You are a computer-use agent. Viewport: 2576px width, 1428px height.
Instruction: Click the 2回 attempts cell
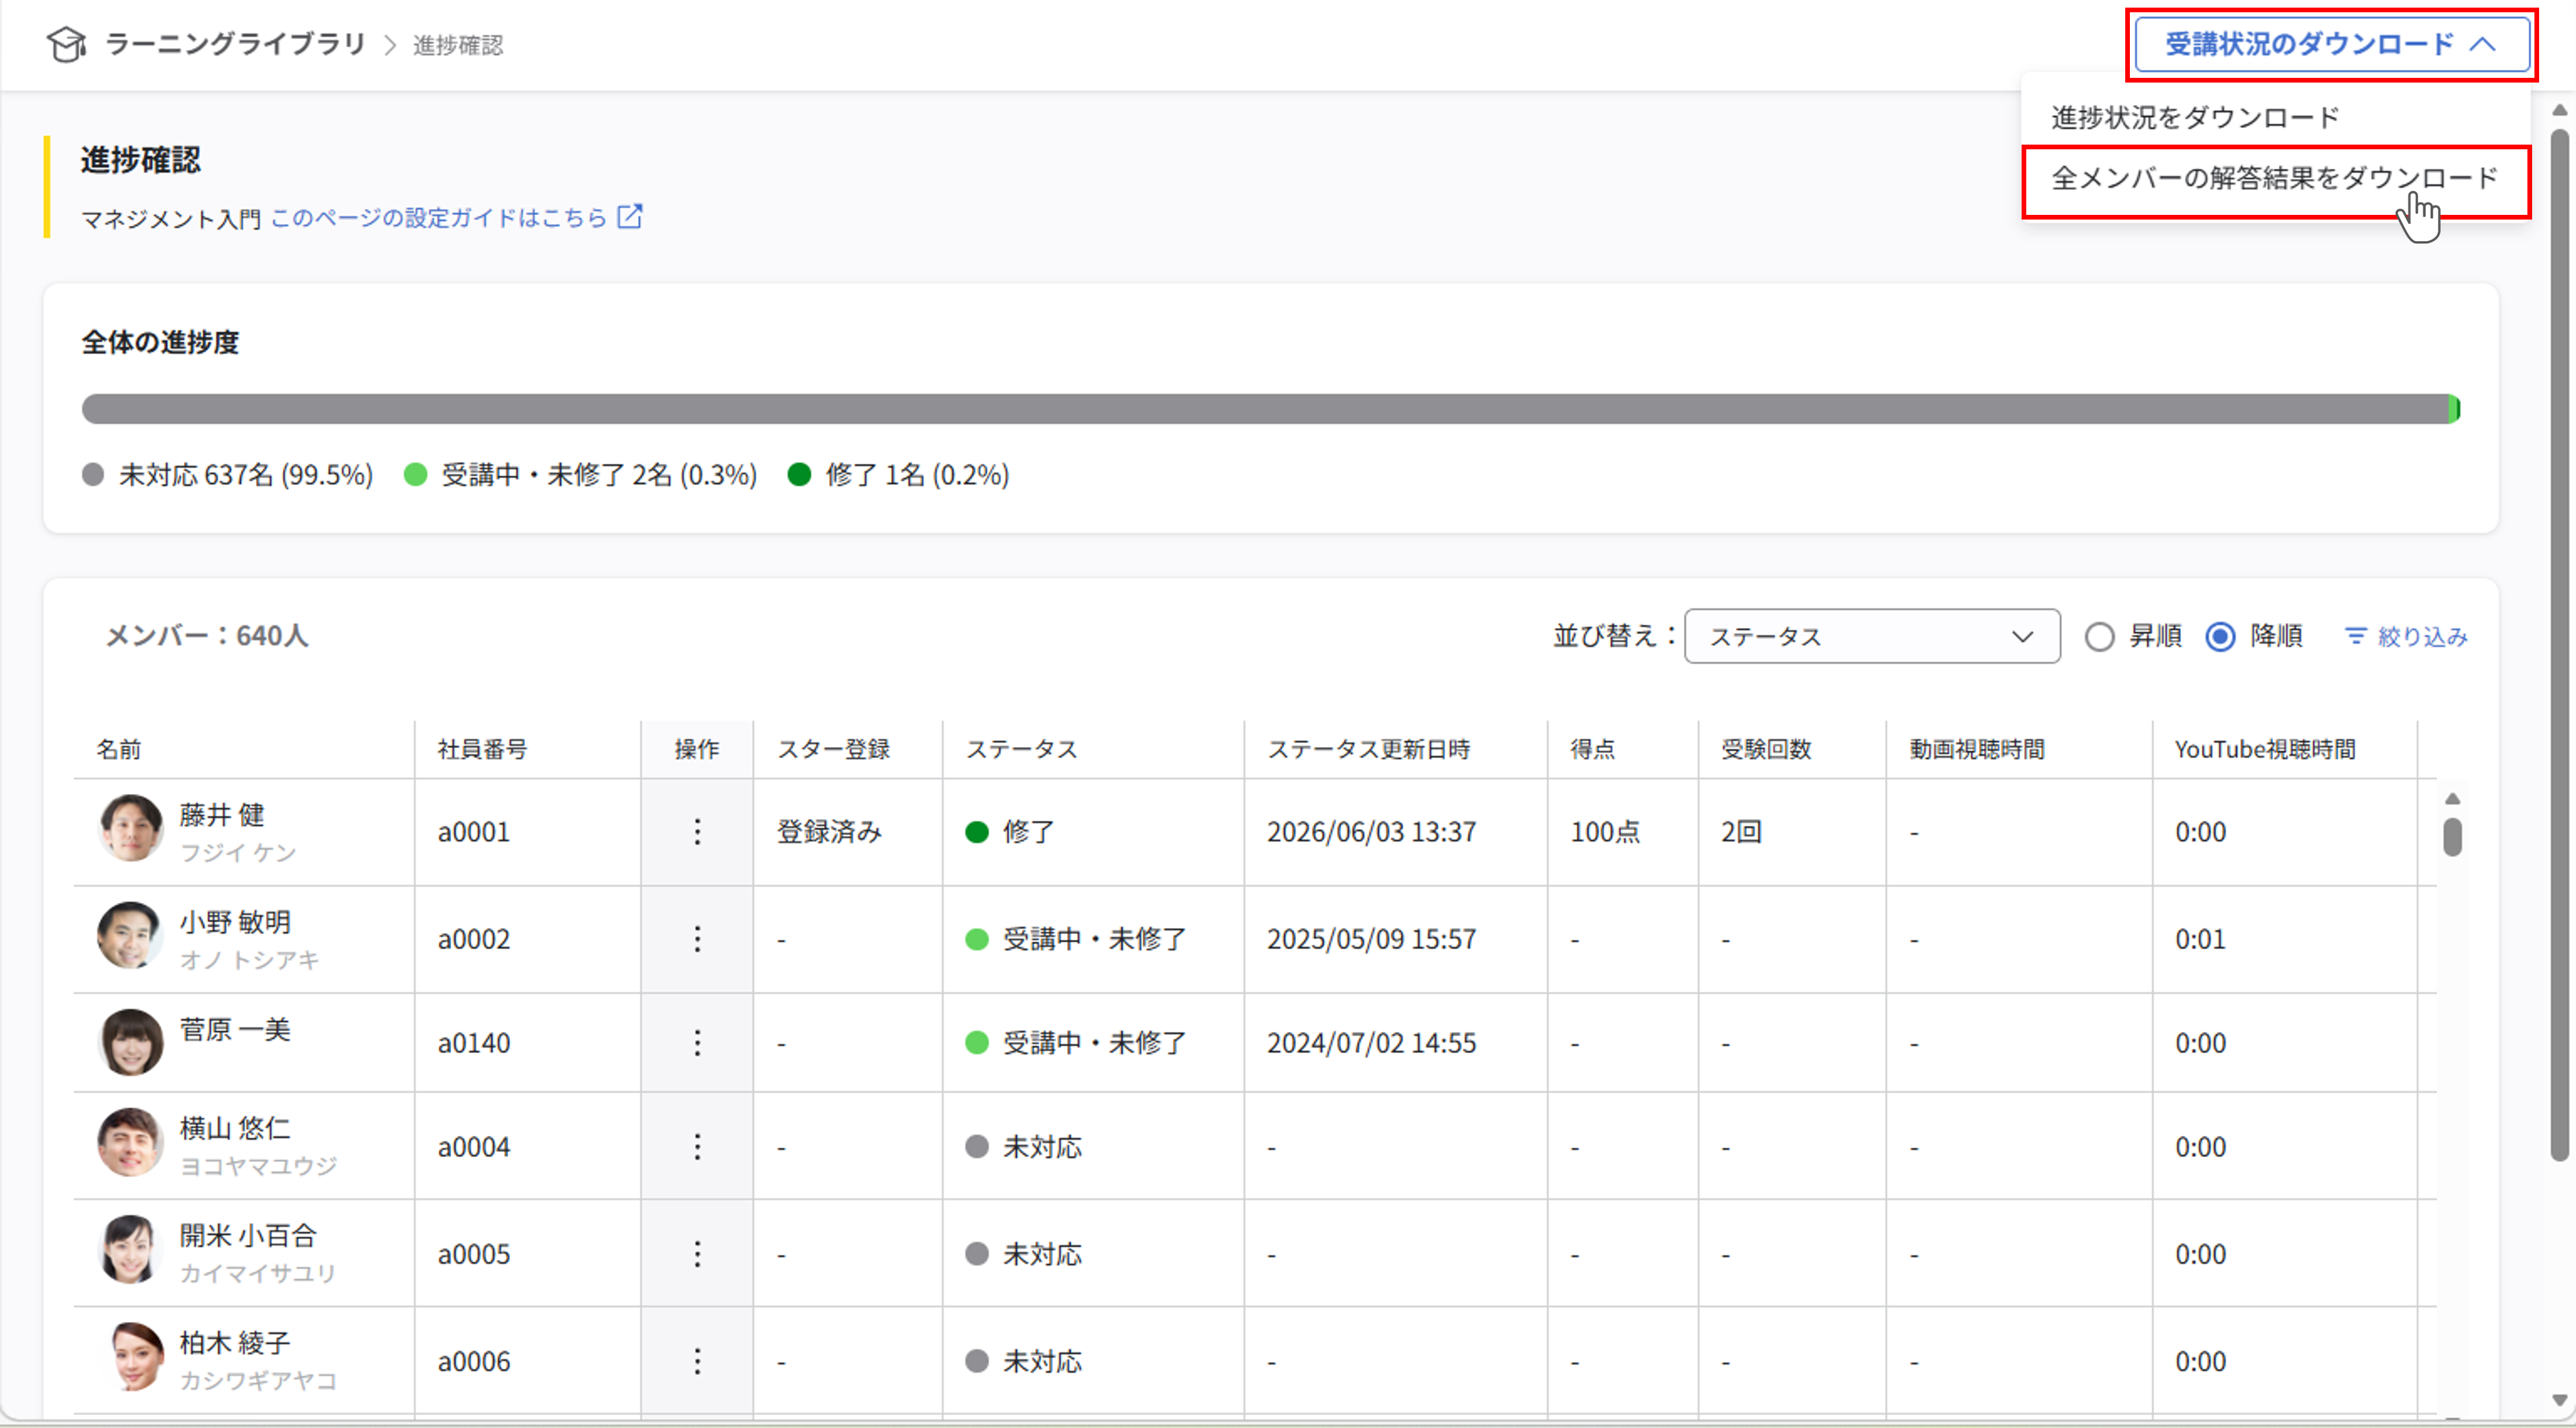[x=1741, y=831]
